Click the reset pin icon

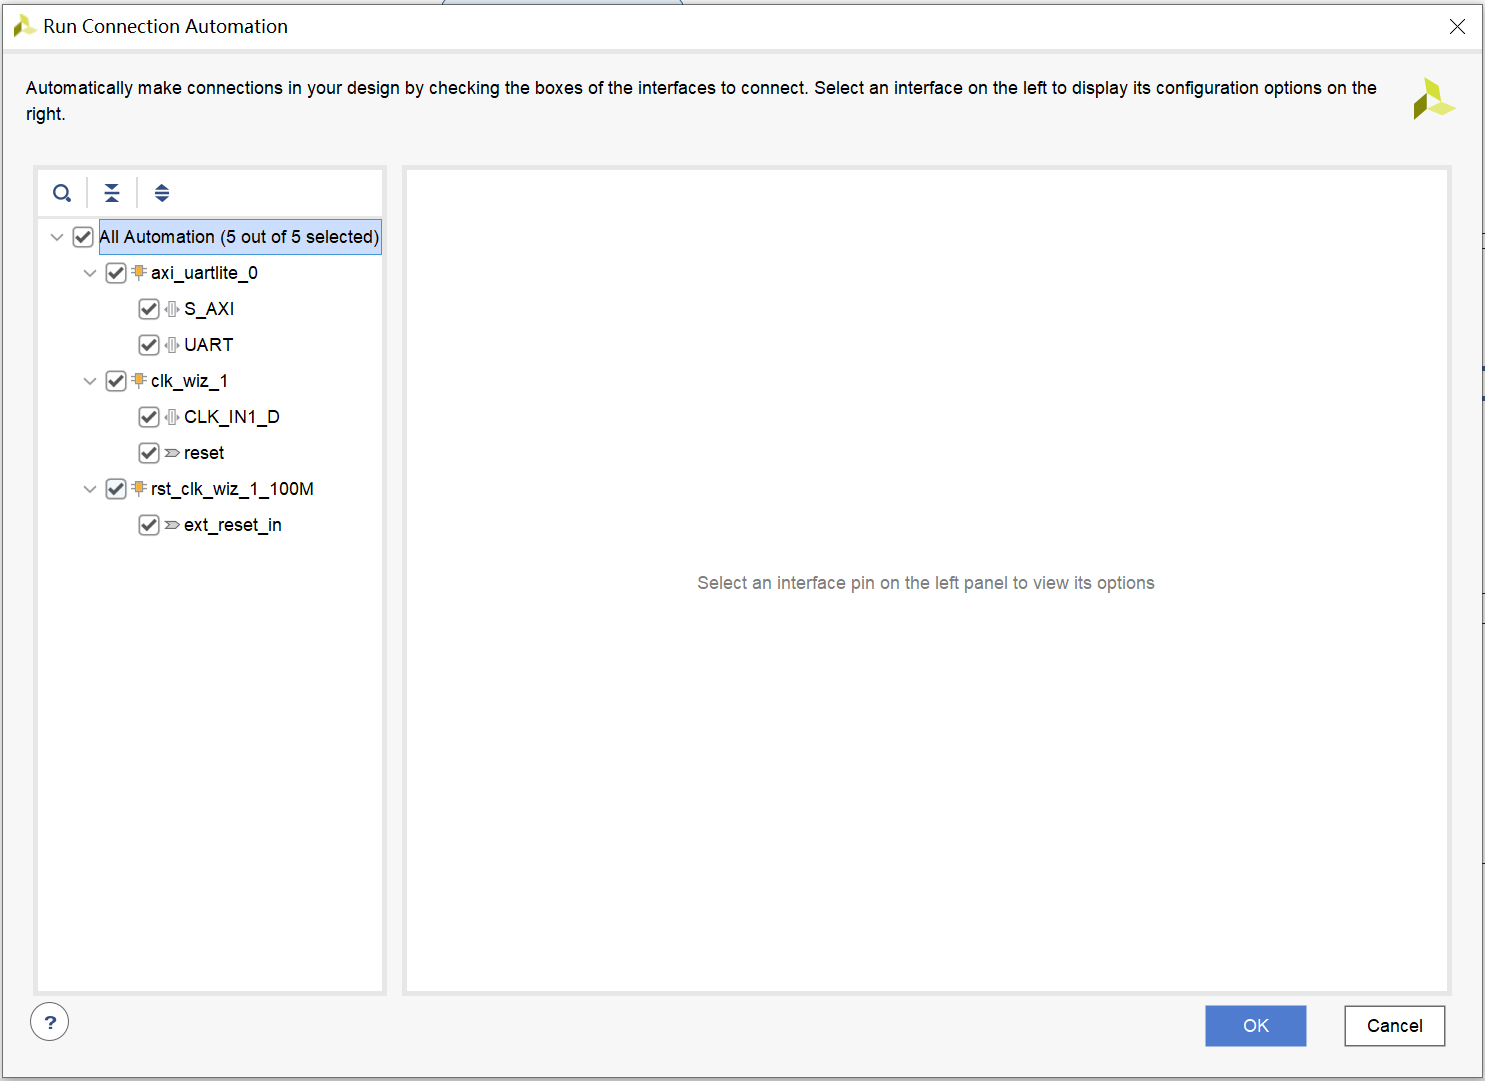172,453
